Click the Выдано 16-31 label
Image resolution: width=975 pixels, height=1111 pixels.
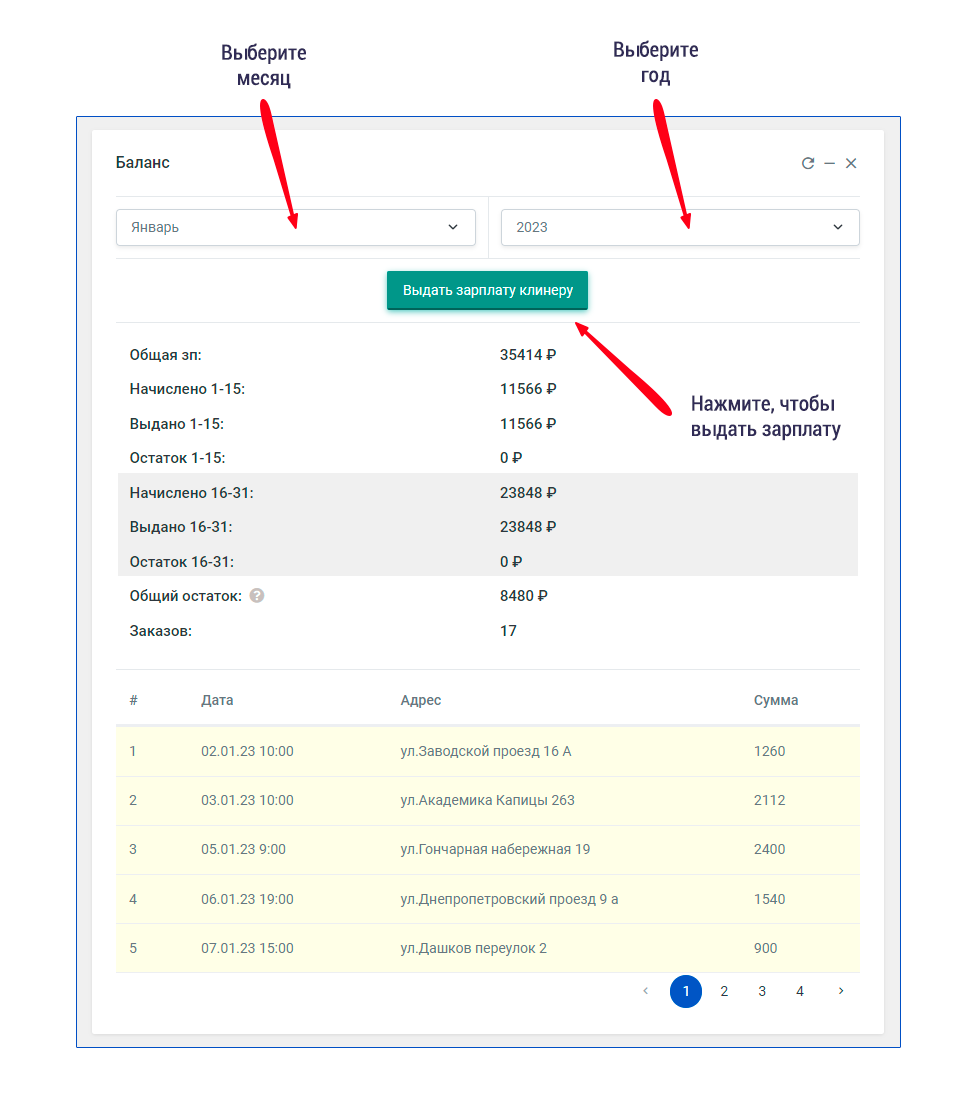[181, 527]
